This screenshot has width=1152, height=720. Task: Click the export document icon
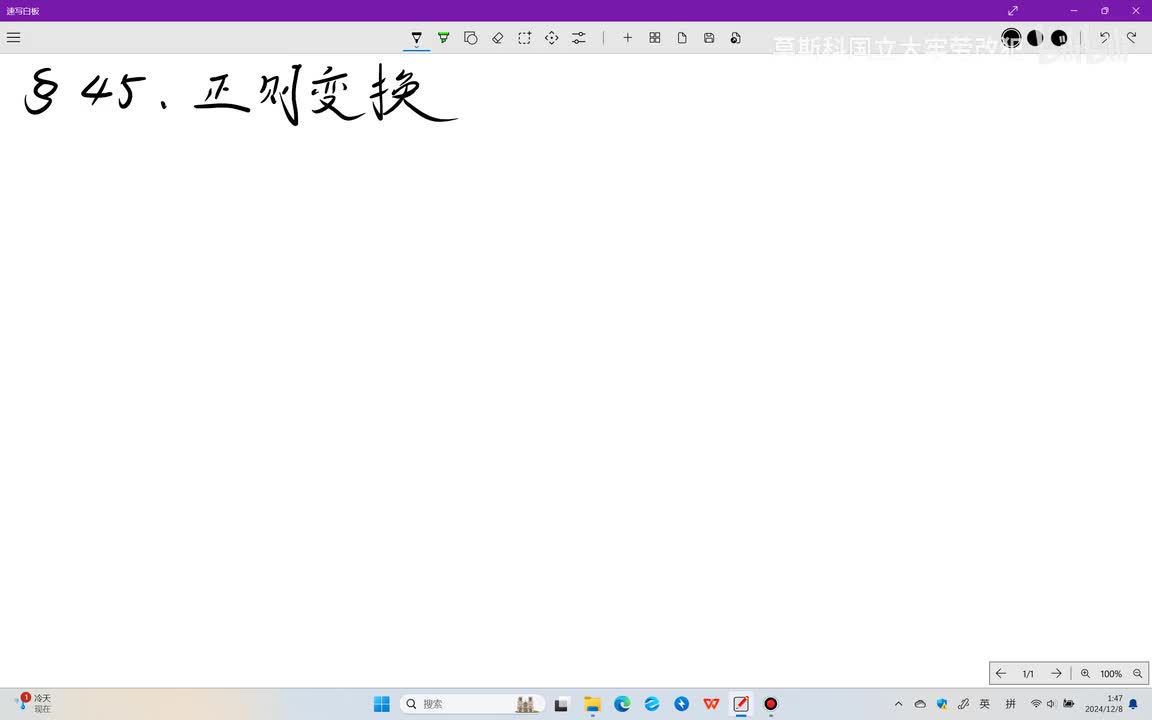coord(735,37)
